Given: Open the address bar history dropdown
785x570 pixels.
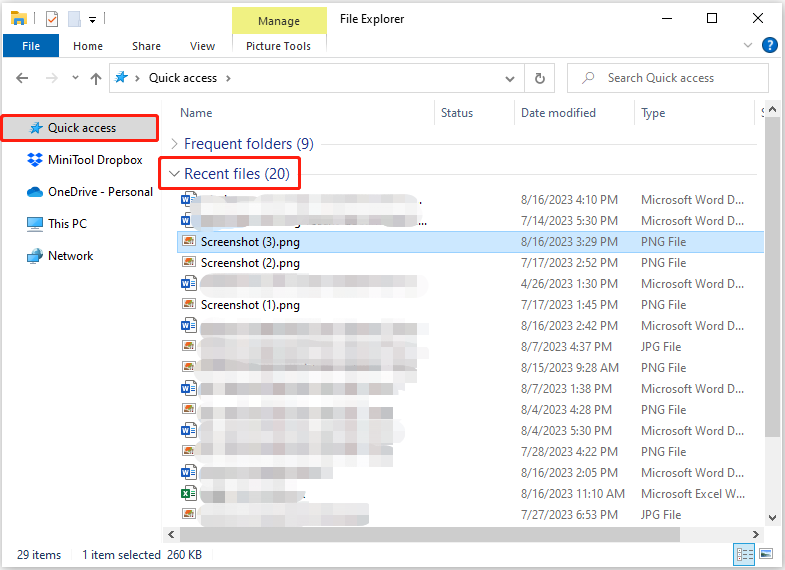Looking at the screenshot, I should [x=510, y=79].
